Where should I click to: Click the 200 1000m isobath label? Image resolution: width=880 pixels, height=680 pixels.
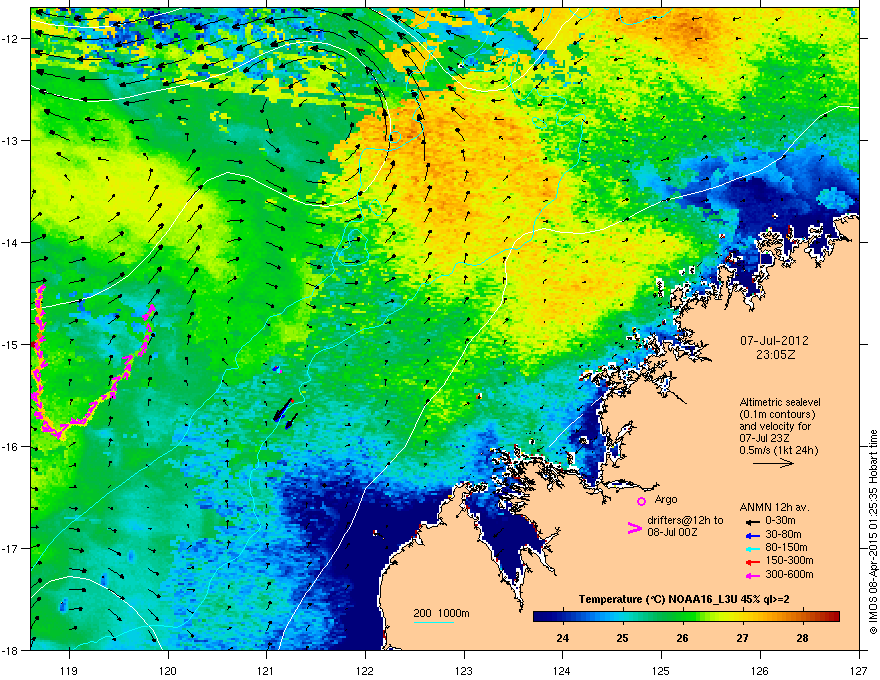coord(441,613)
